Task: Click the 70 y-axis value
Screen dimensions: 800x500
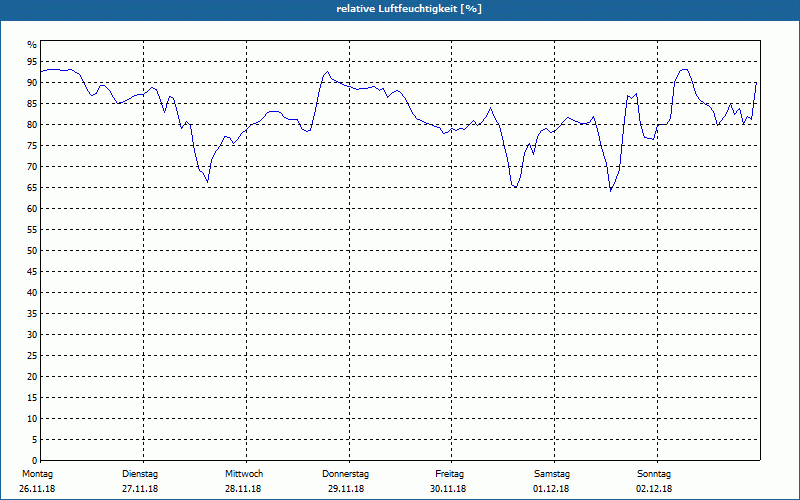Action: click(x=32, y=167)
